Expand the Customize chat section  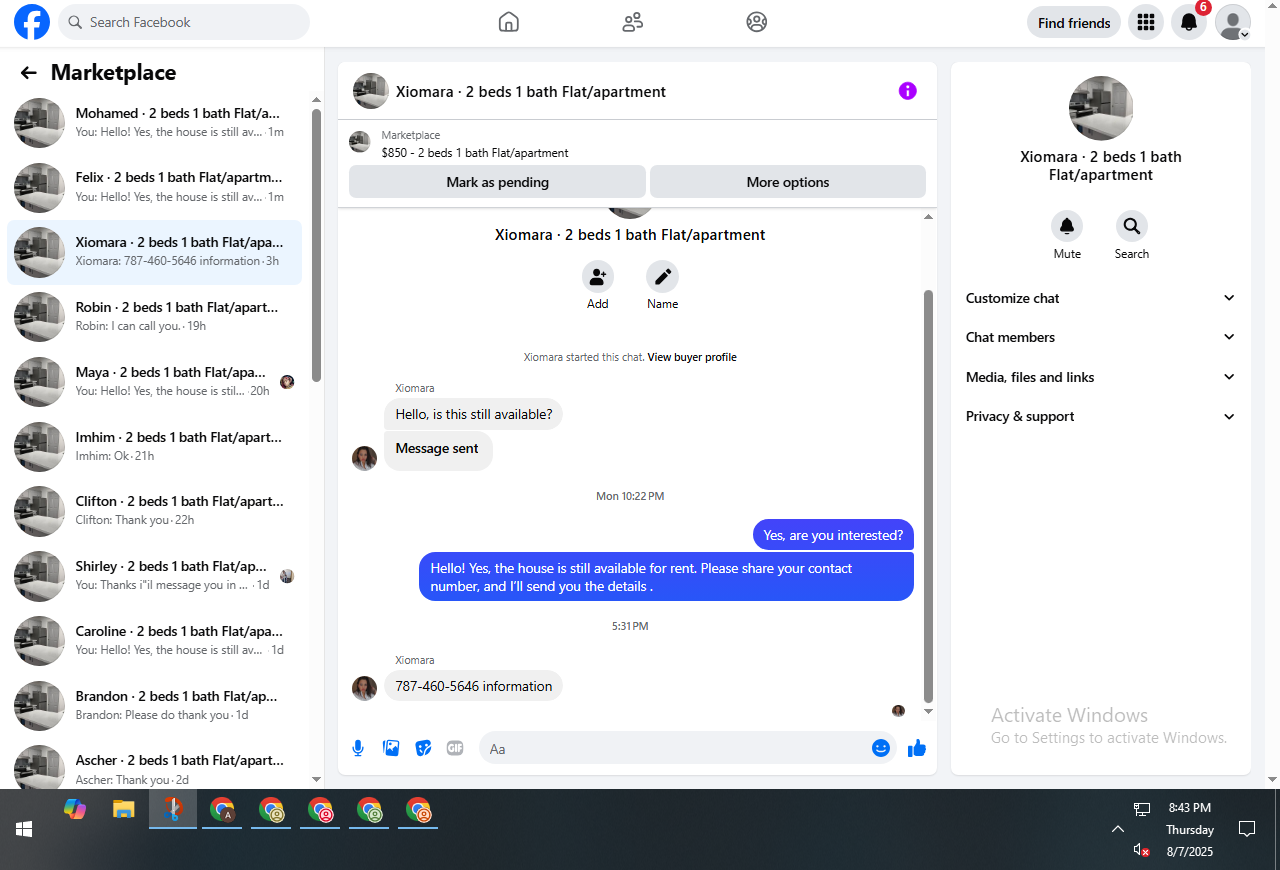tap(1101, 298)
